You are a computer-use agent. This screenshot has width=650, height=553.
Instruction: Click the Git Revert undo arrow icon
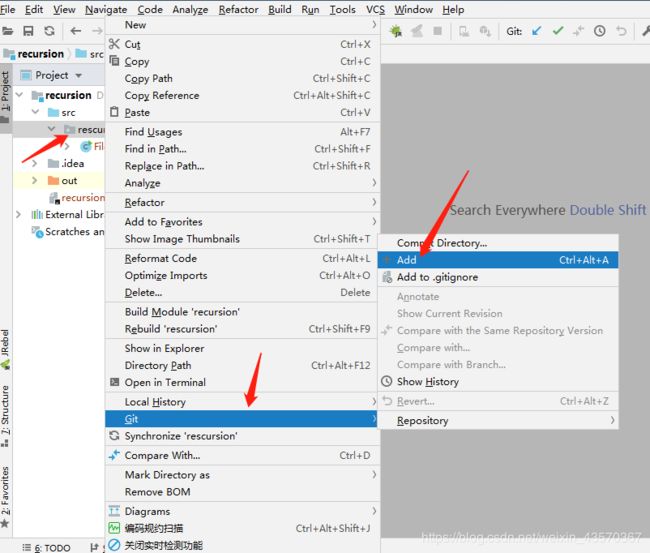621,31
